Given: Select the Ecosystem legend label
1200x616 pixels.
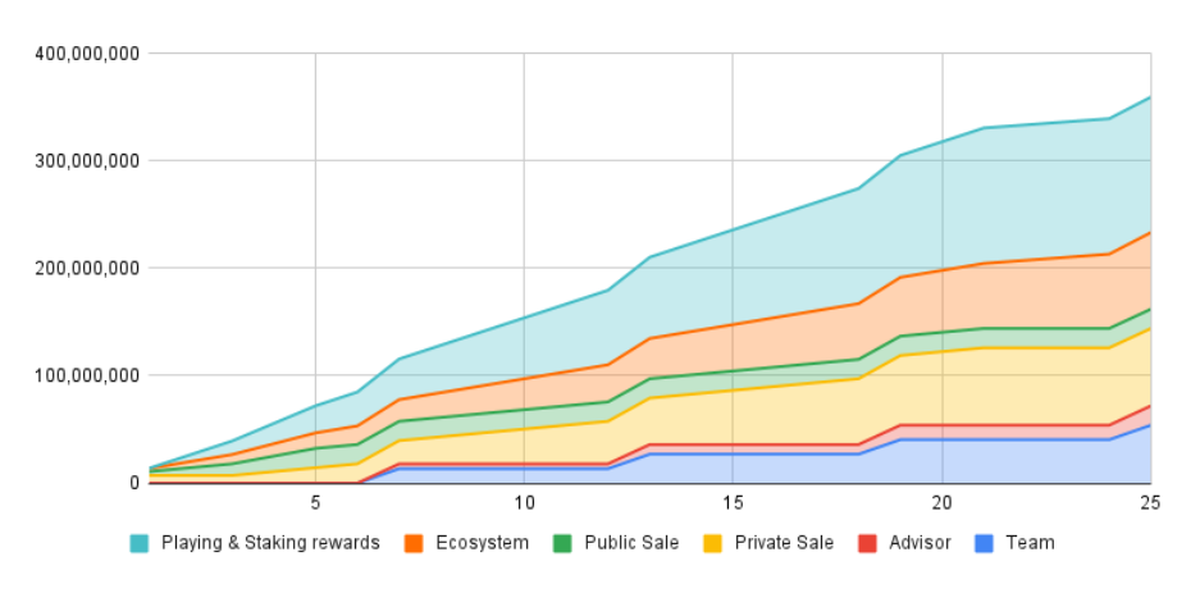Looking at the screenshot, I should [482, 543].
